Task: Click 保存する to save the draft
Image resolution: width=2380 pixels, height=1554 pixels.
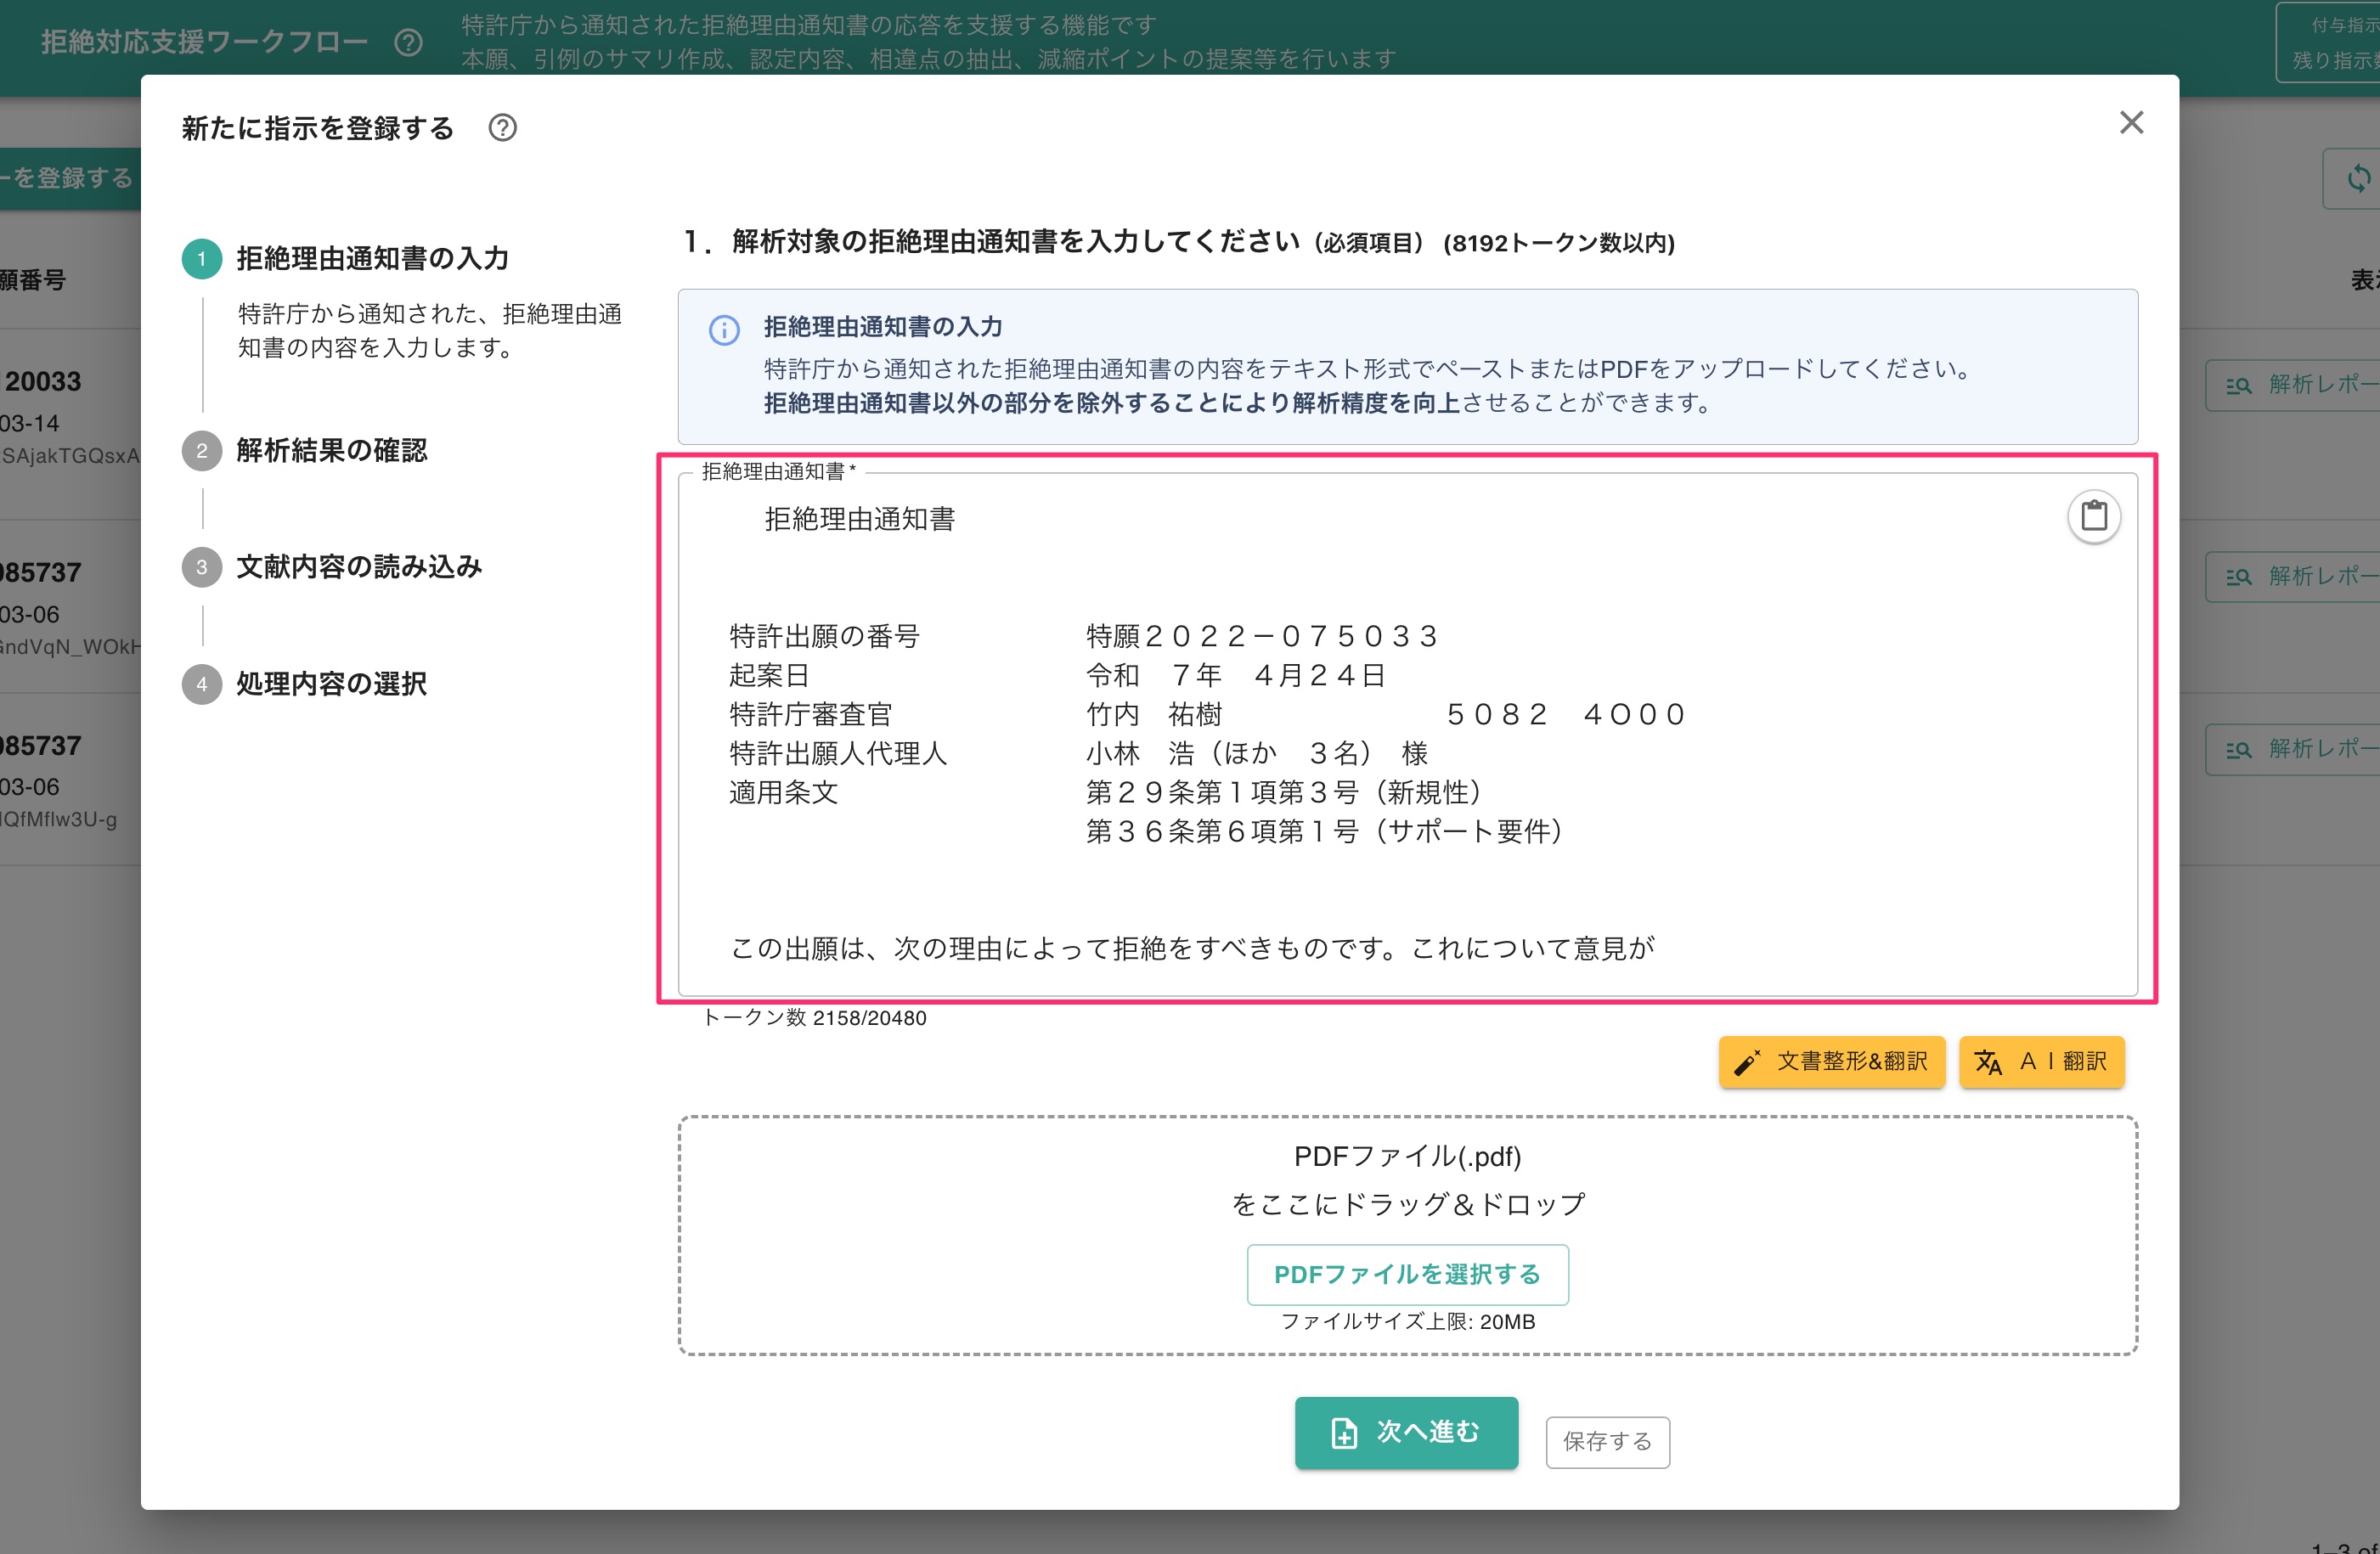Action: pos(1606,1441)
